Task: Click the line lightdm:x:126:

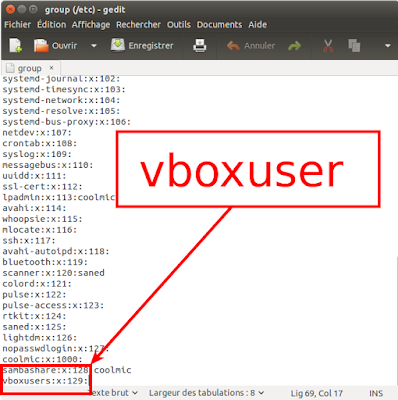Action: [40, 337]
